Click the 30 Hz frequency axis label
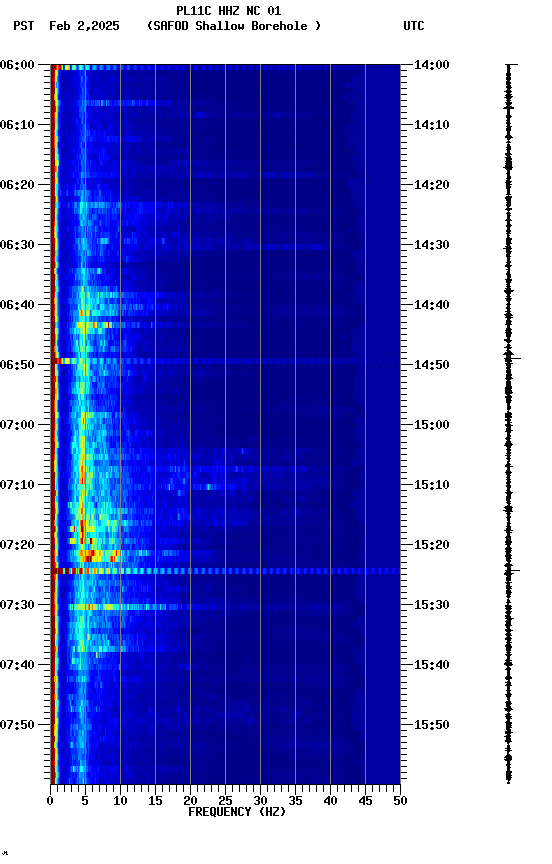552x864 pixels. pyautogui.click(x=260, y=802)
